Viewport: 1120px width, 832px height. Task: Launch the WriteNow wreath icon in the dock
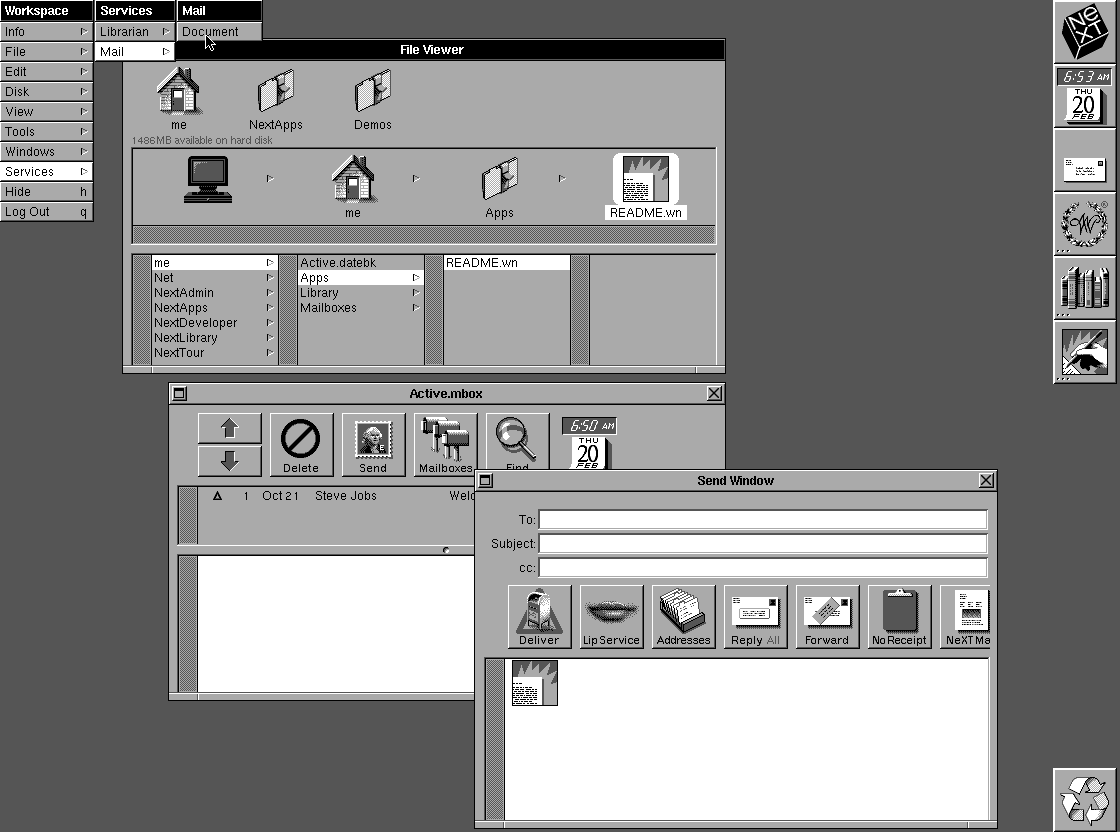[1084, 224]
